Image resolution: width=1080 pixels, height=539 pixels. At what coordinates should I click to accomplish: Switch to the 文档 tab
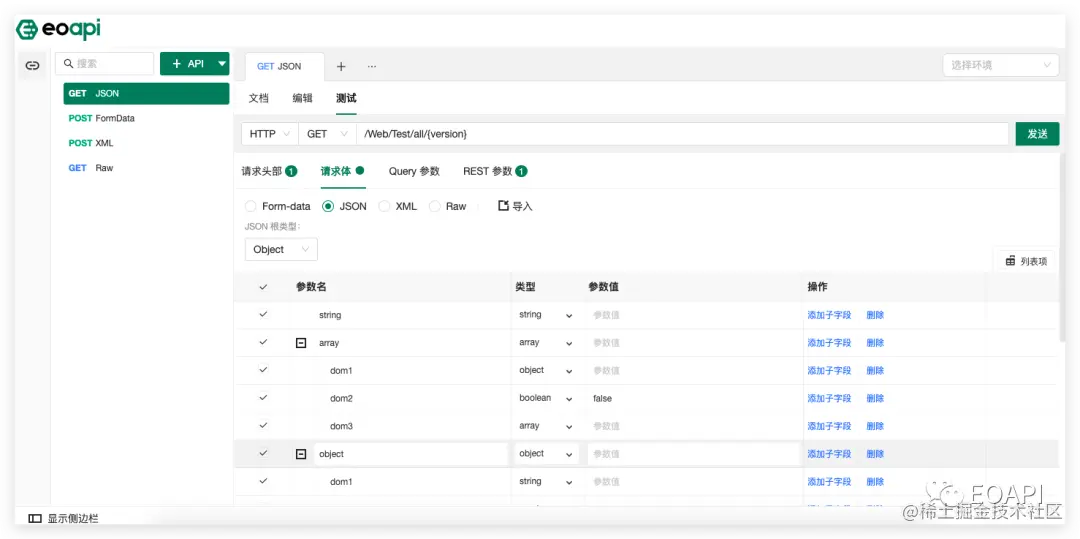coord(258,98)
